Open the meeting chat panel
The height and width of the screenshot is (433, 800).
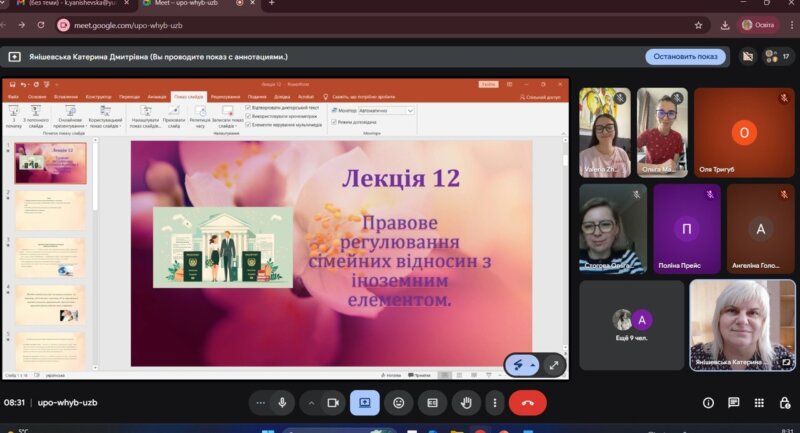tap(734, 403)
